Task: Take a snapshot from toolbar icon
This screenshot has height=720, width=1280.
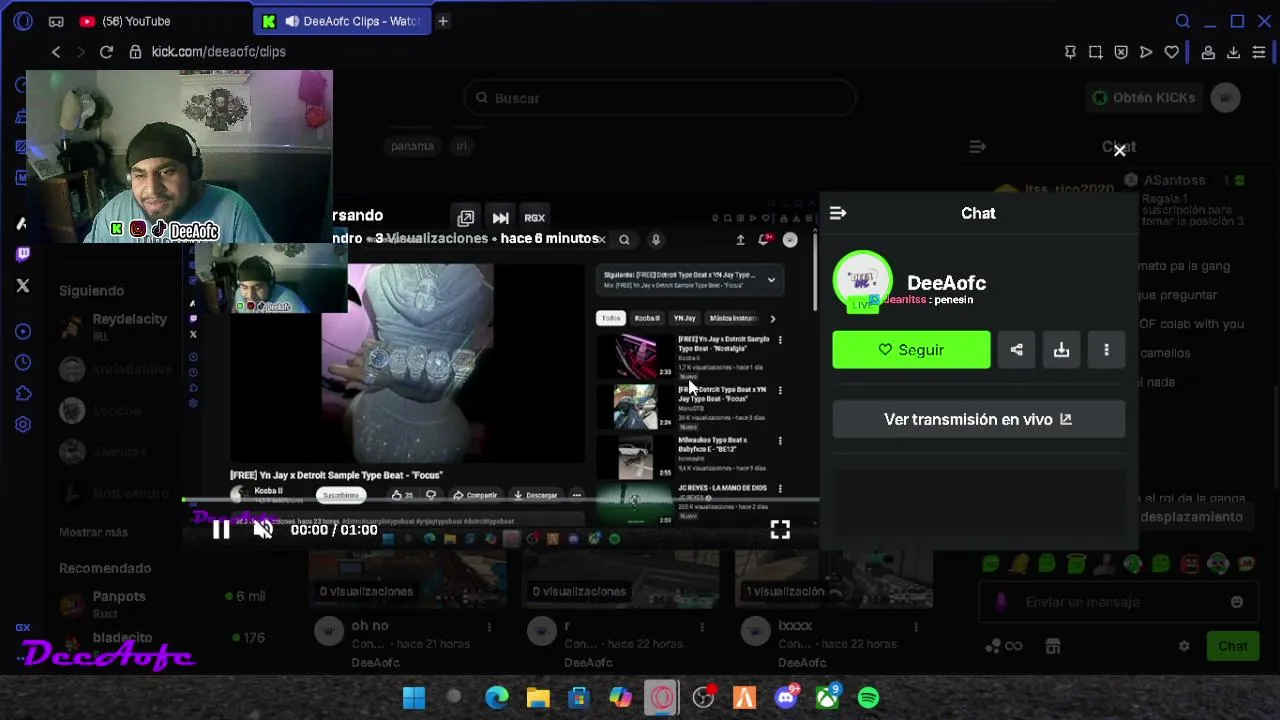Action: 1095,52
